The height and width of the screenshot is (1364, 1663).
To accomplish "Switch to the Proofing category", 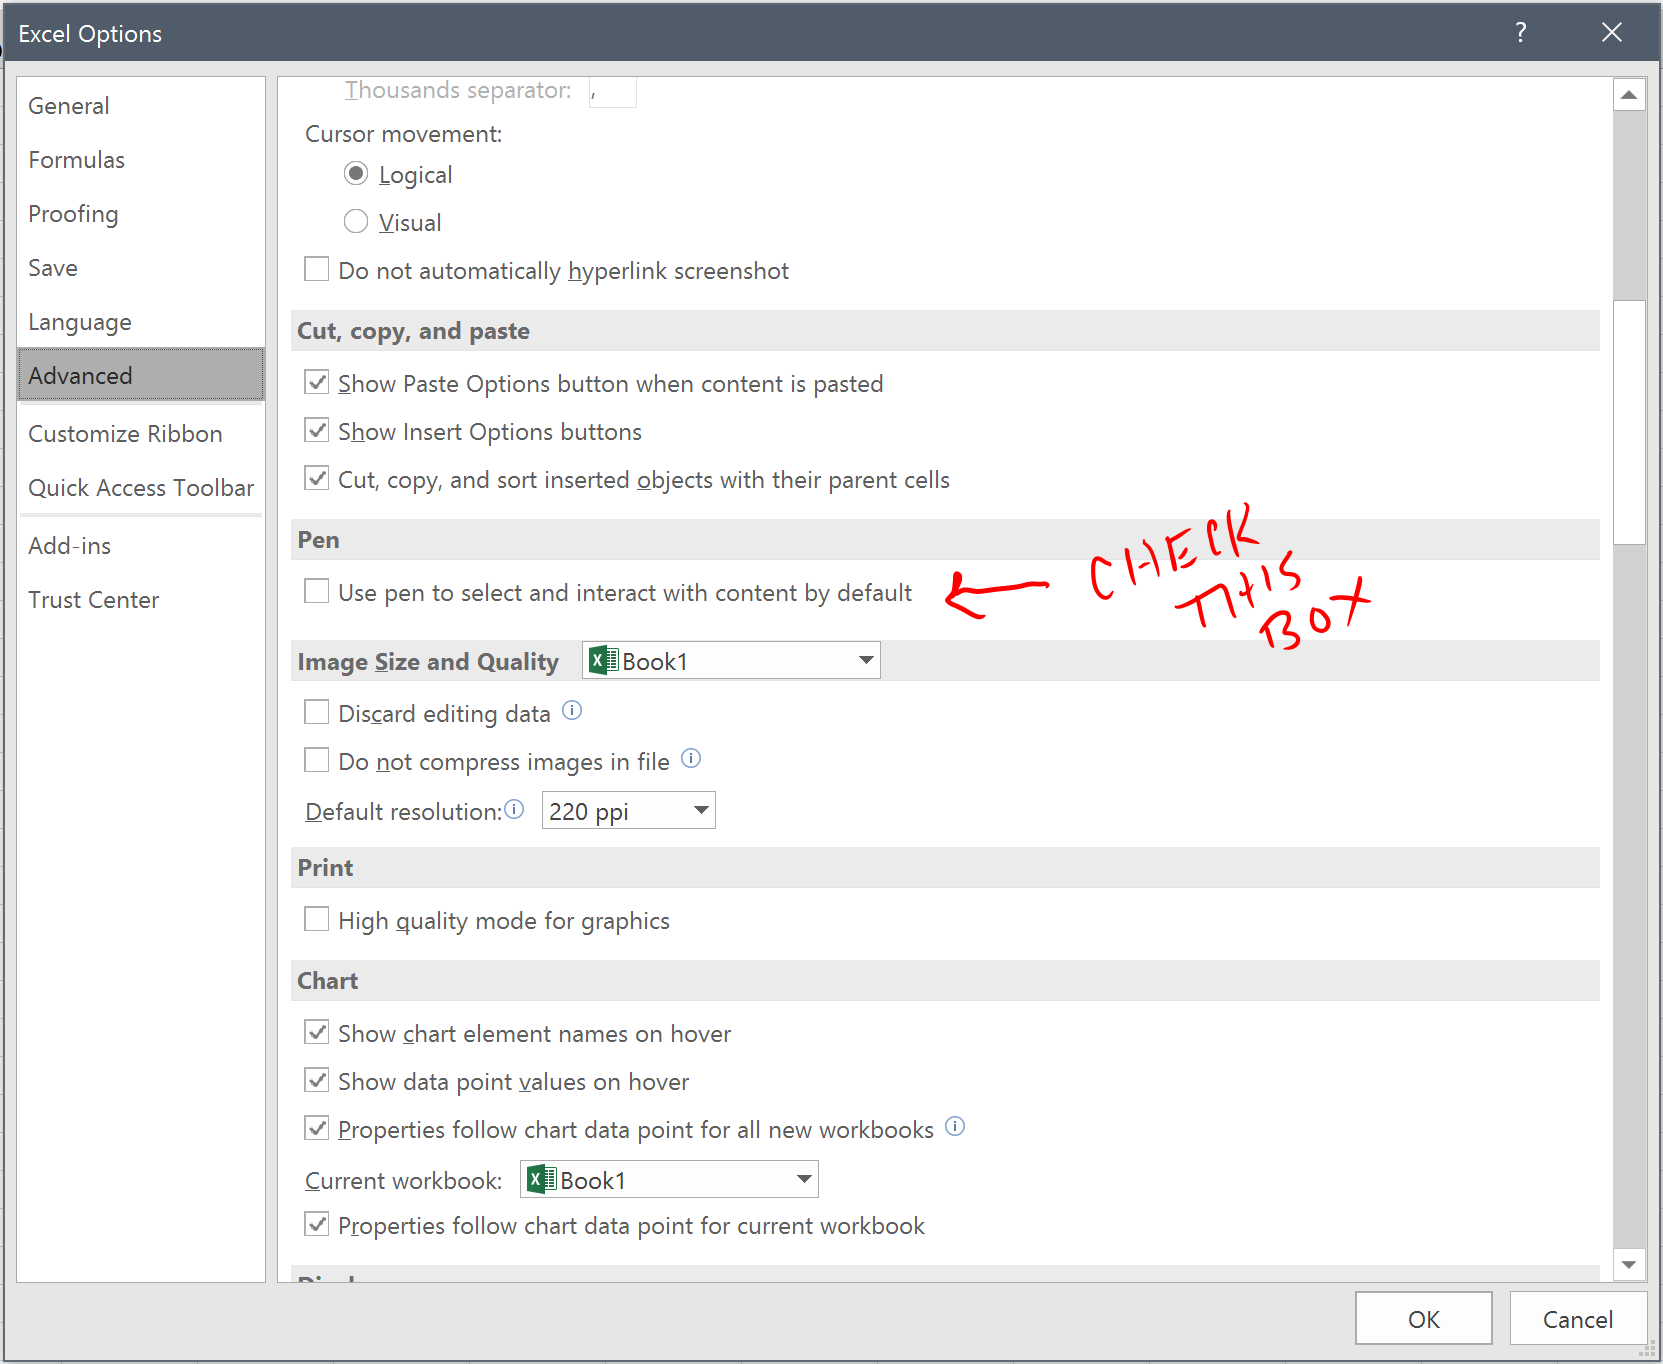I will pos(140,214).
